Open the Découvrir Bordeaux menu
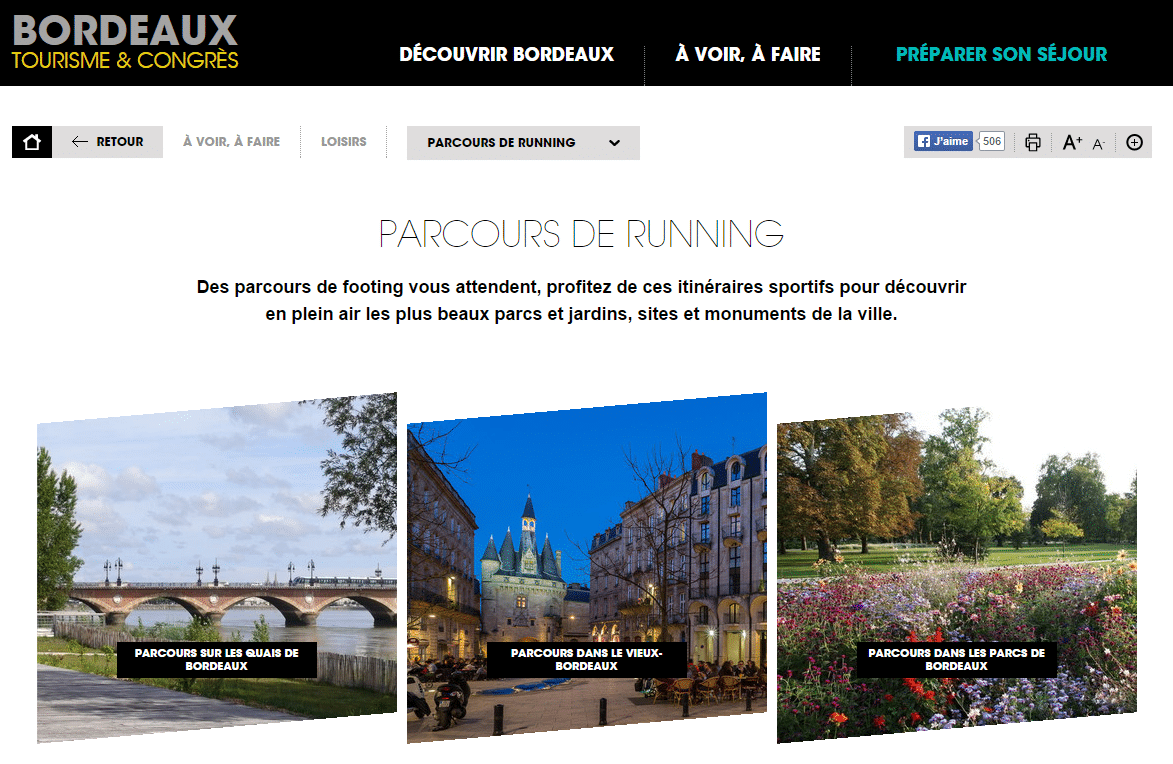The height and width of the screenshot is (764, 1173). [506, 54]
